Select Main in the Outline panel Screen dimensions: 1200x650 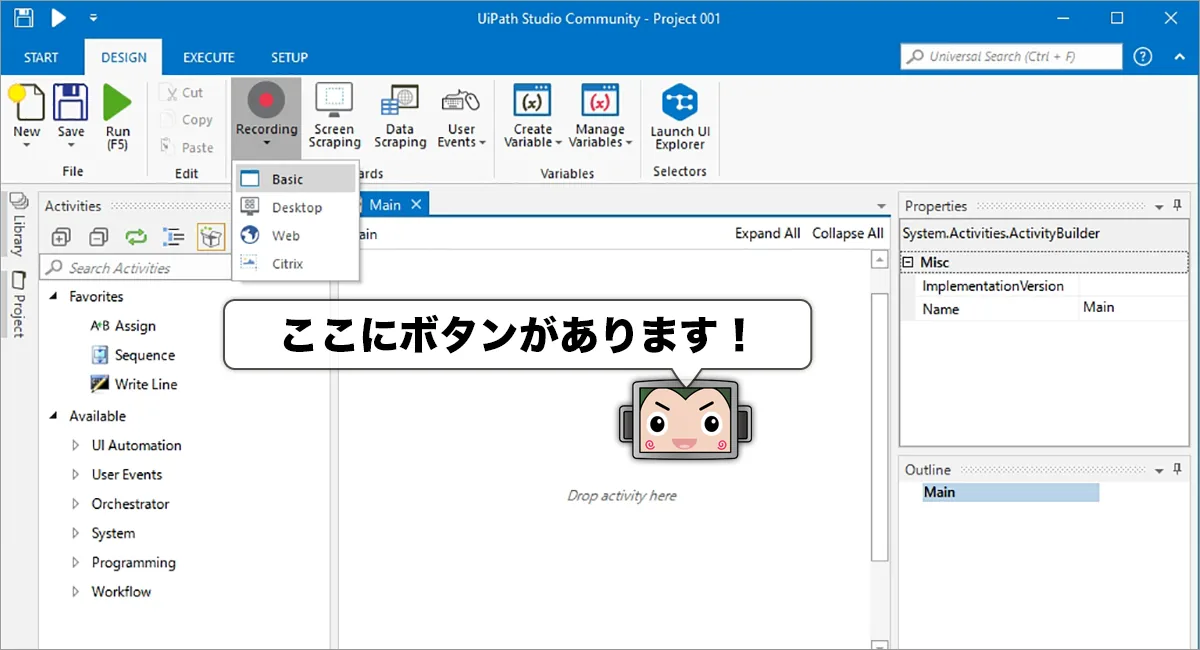1010,493
